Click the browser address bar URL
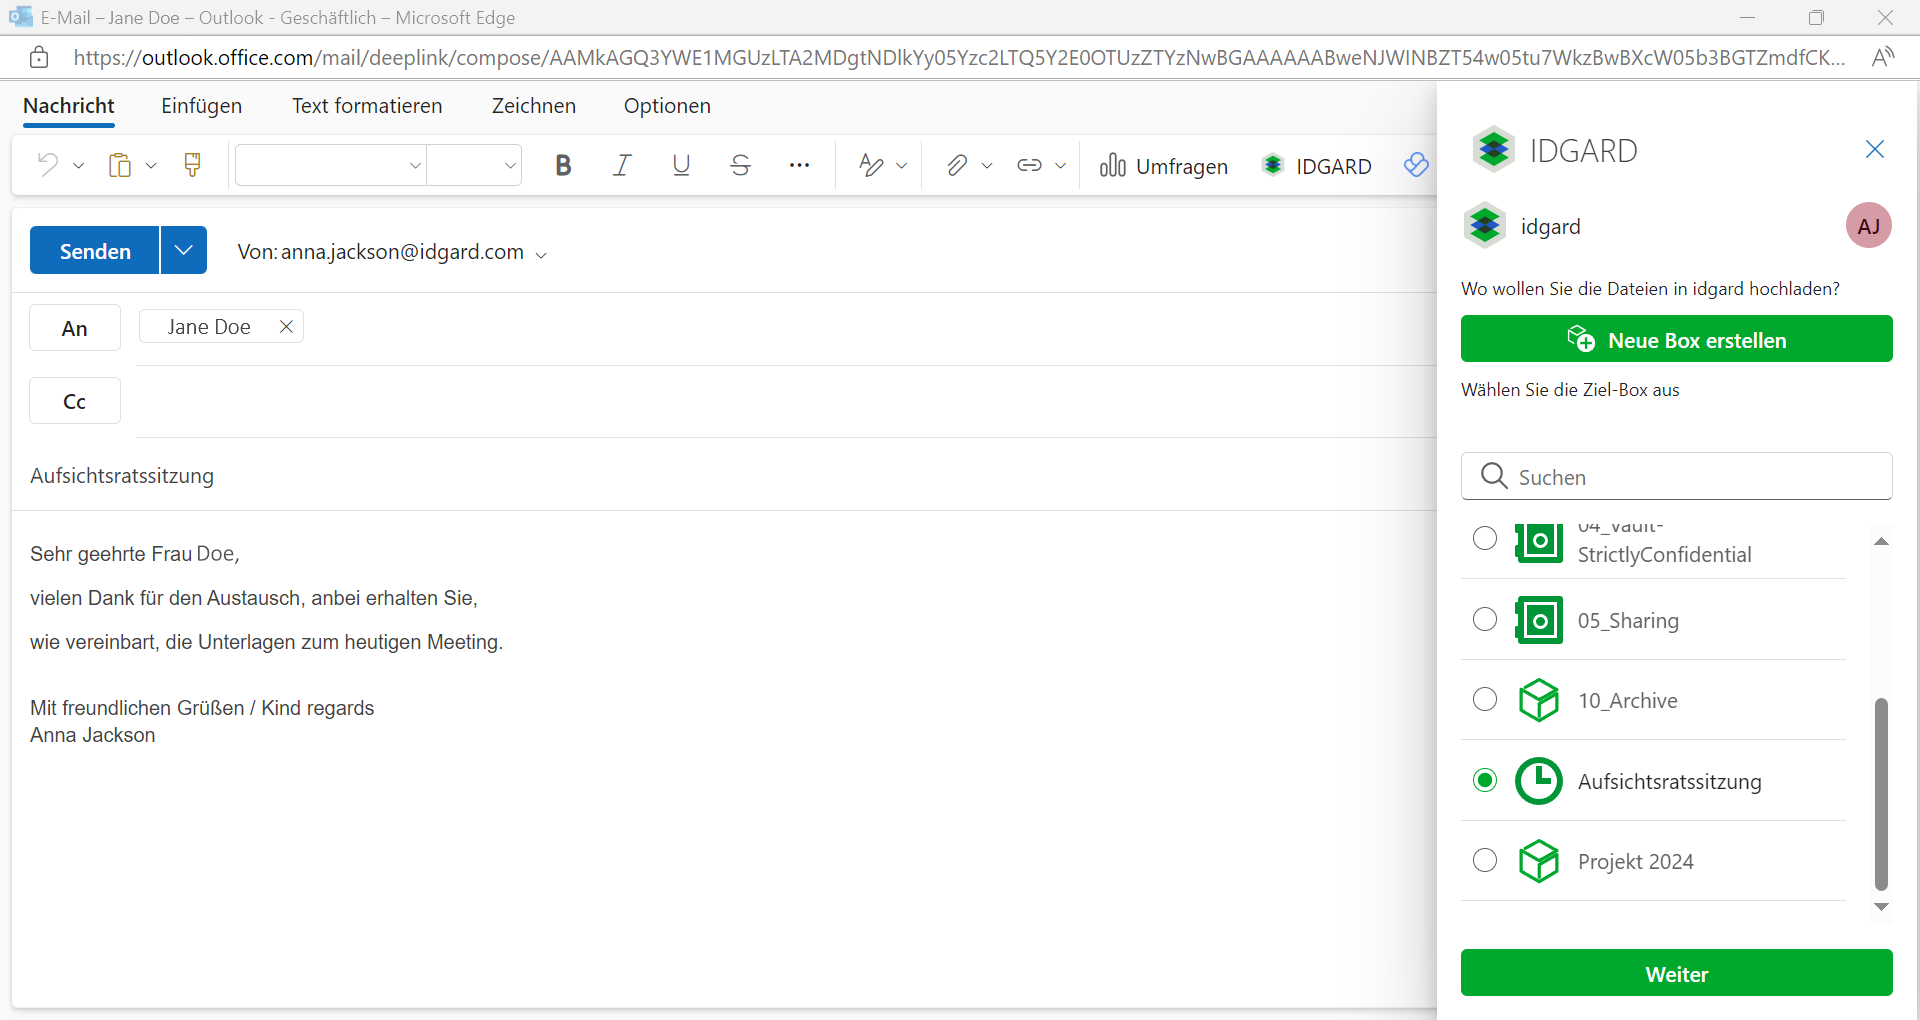1920x1020 pixels. tap(959, 57)
